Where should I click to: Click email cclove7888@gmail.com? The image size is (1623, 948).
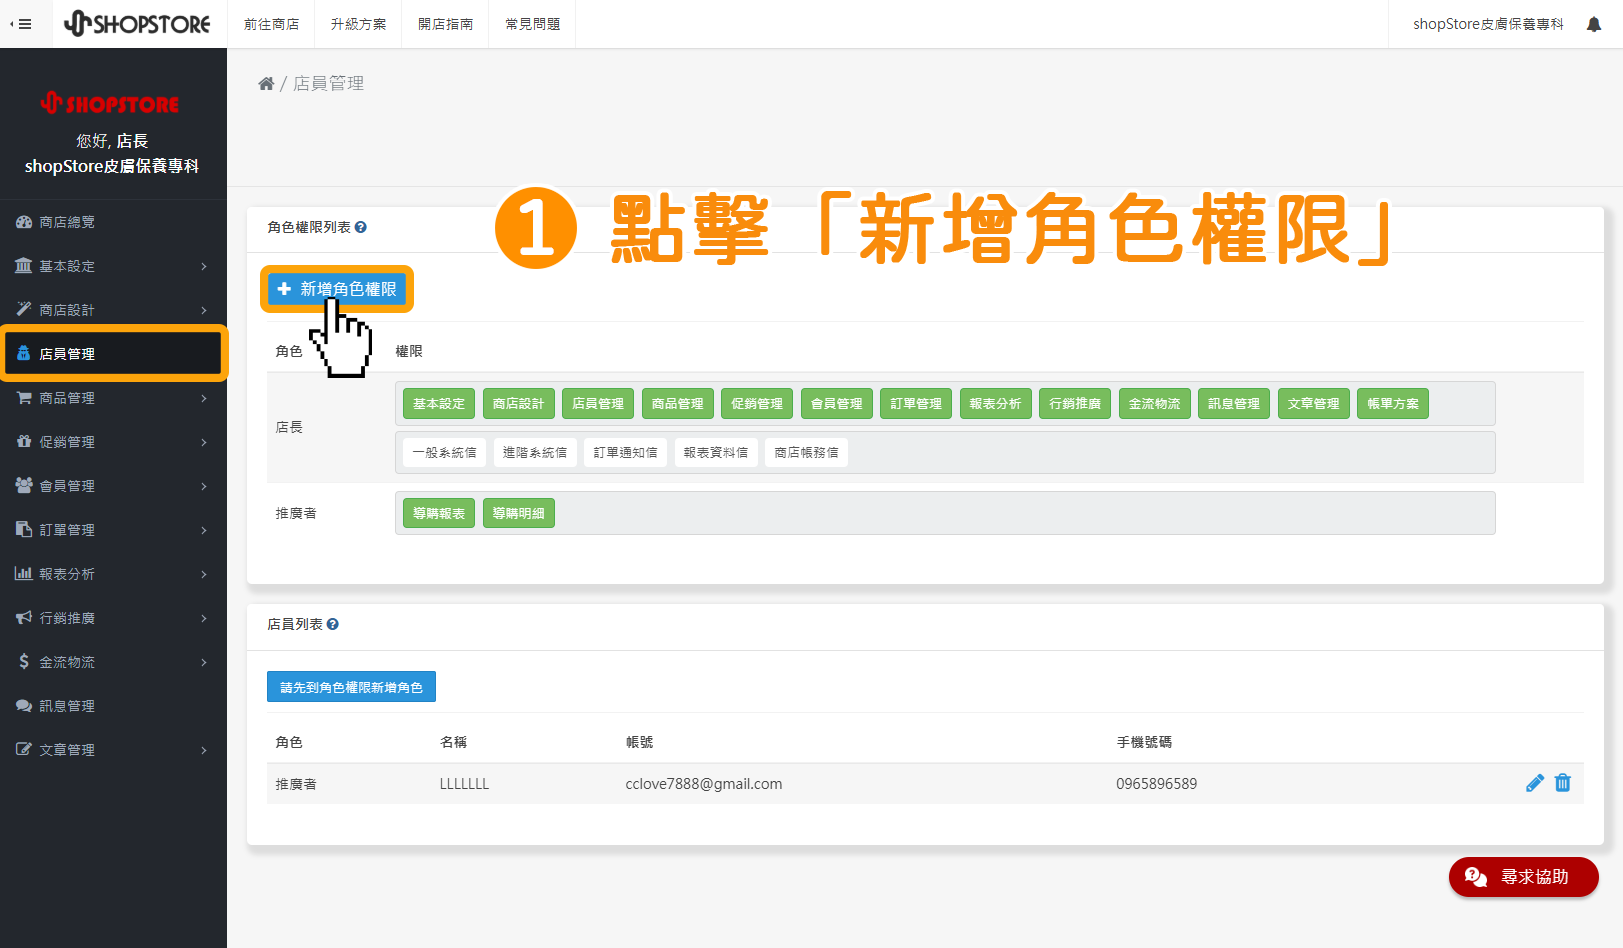coord(704,784)
